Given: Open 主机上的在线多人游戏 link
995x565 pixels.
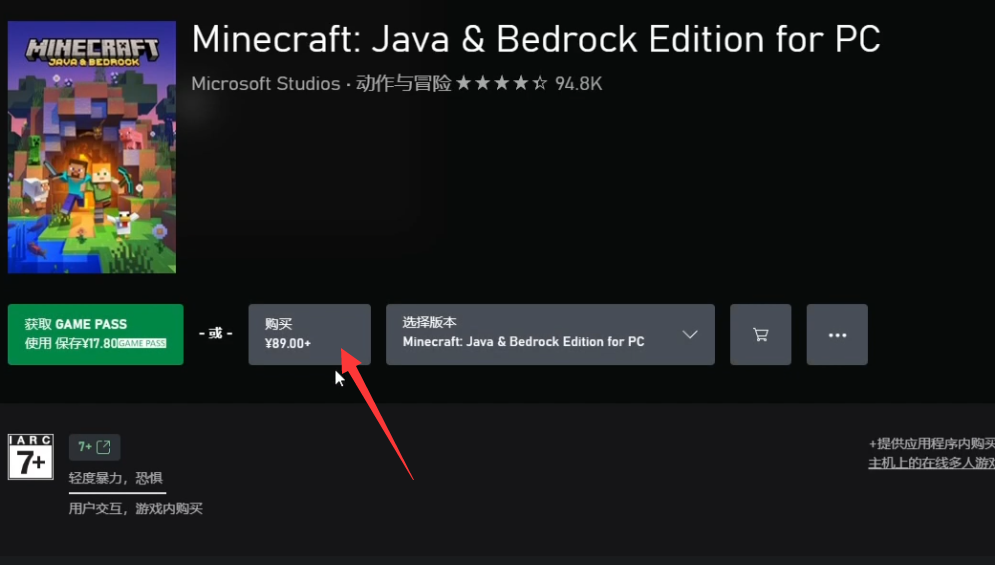Looking at the screenshot, I should [931, 463].
